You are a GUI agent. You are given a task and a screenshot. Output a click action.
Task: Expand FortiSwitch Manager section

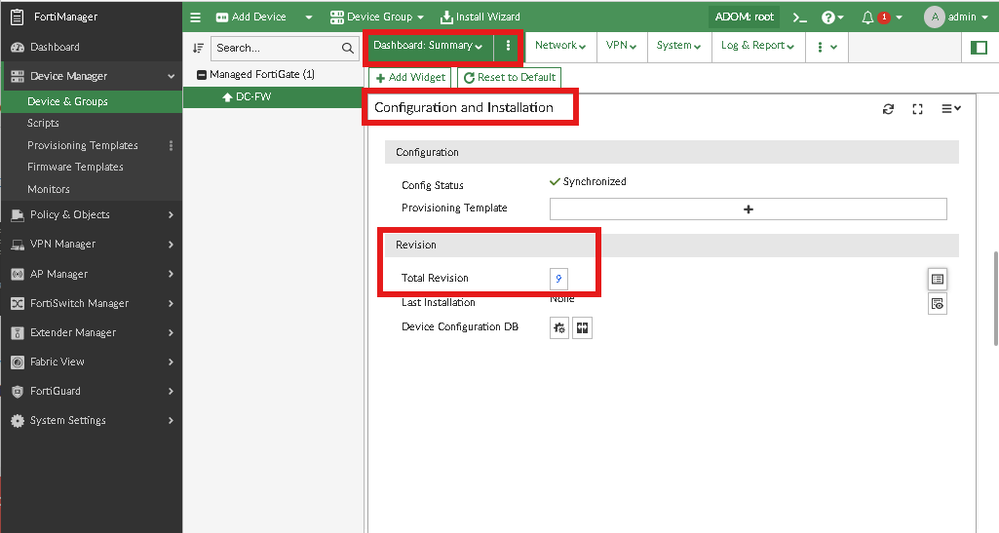[x=91, y=304]
